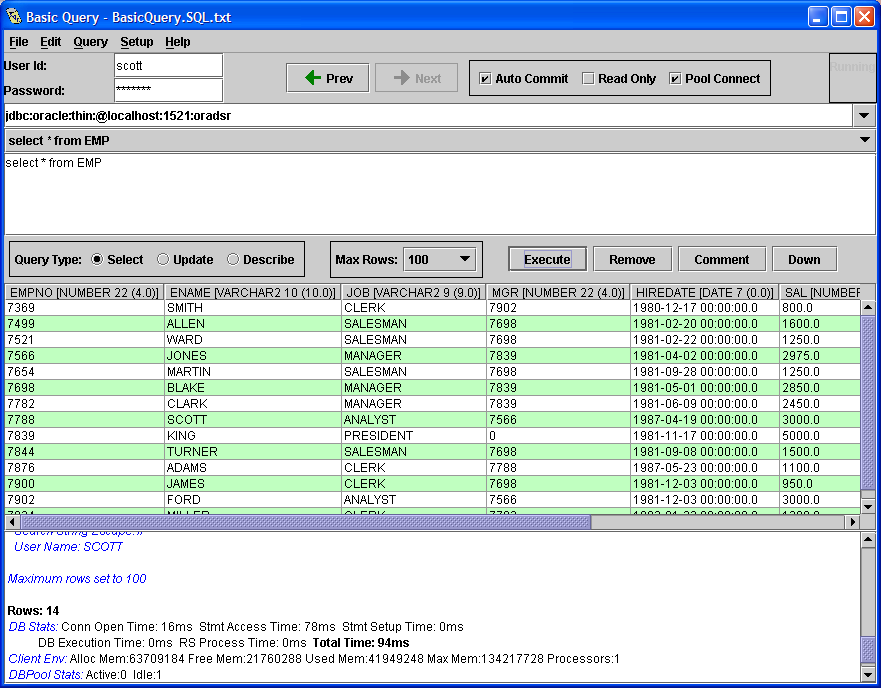Click the Rows: 14 text in log
The image size is (881, 688).
click(33, 610)
